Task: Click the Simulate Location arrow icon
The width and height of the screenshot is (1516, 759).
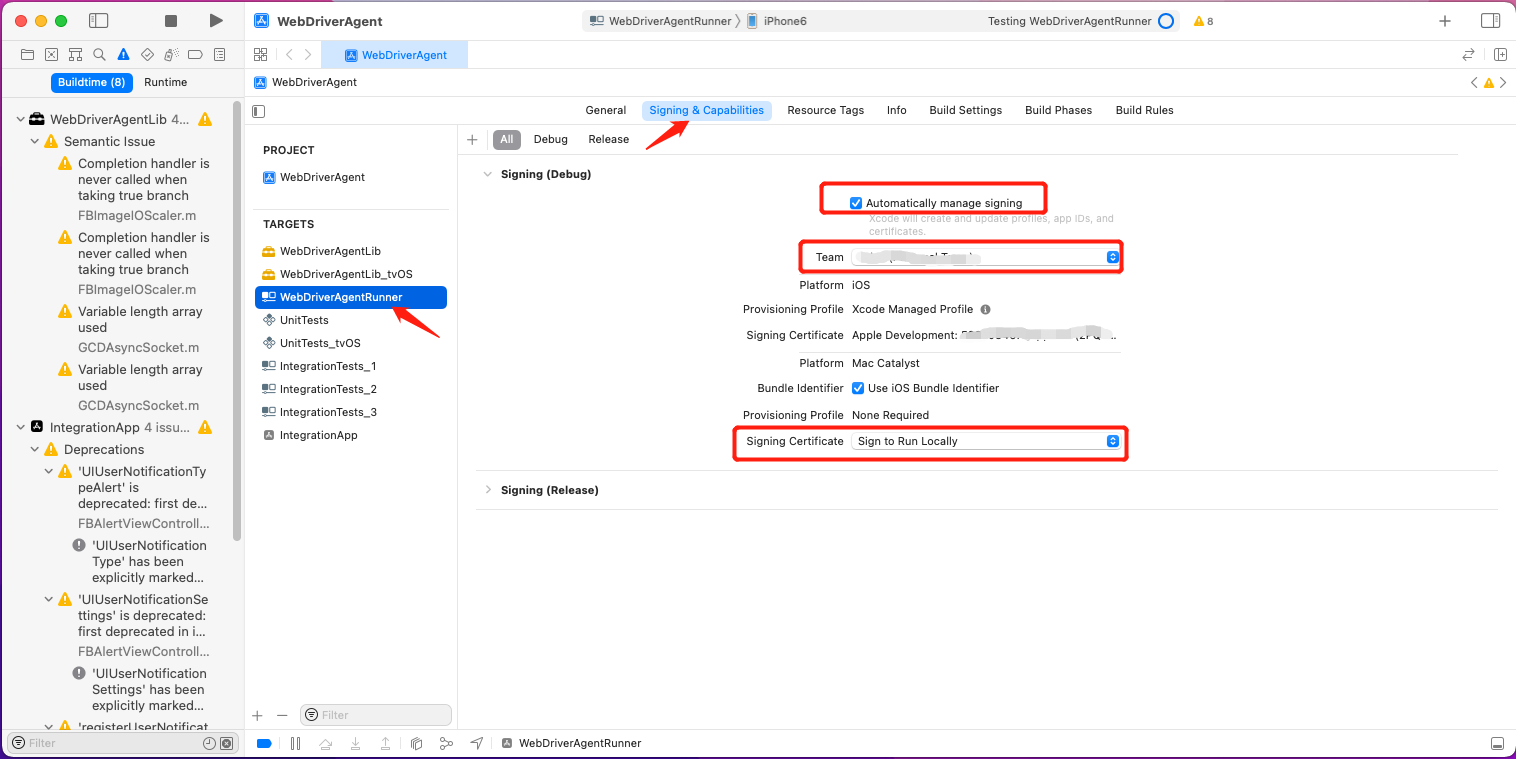Action: tap(477, 743)
